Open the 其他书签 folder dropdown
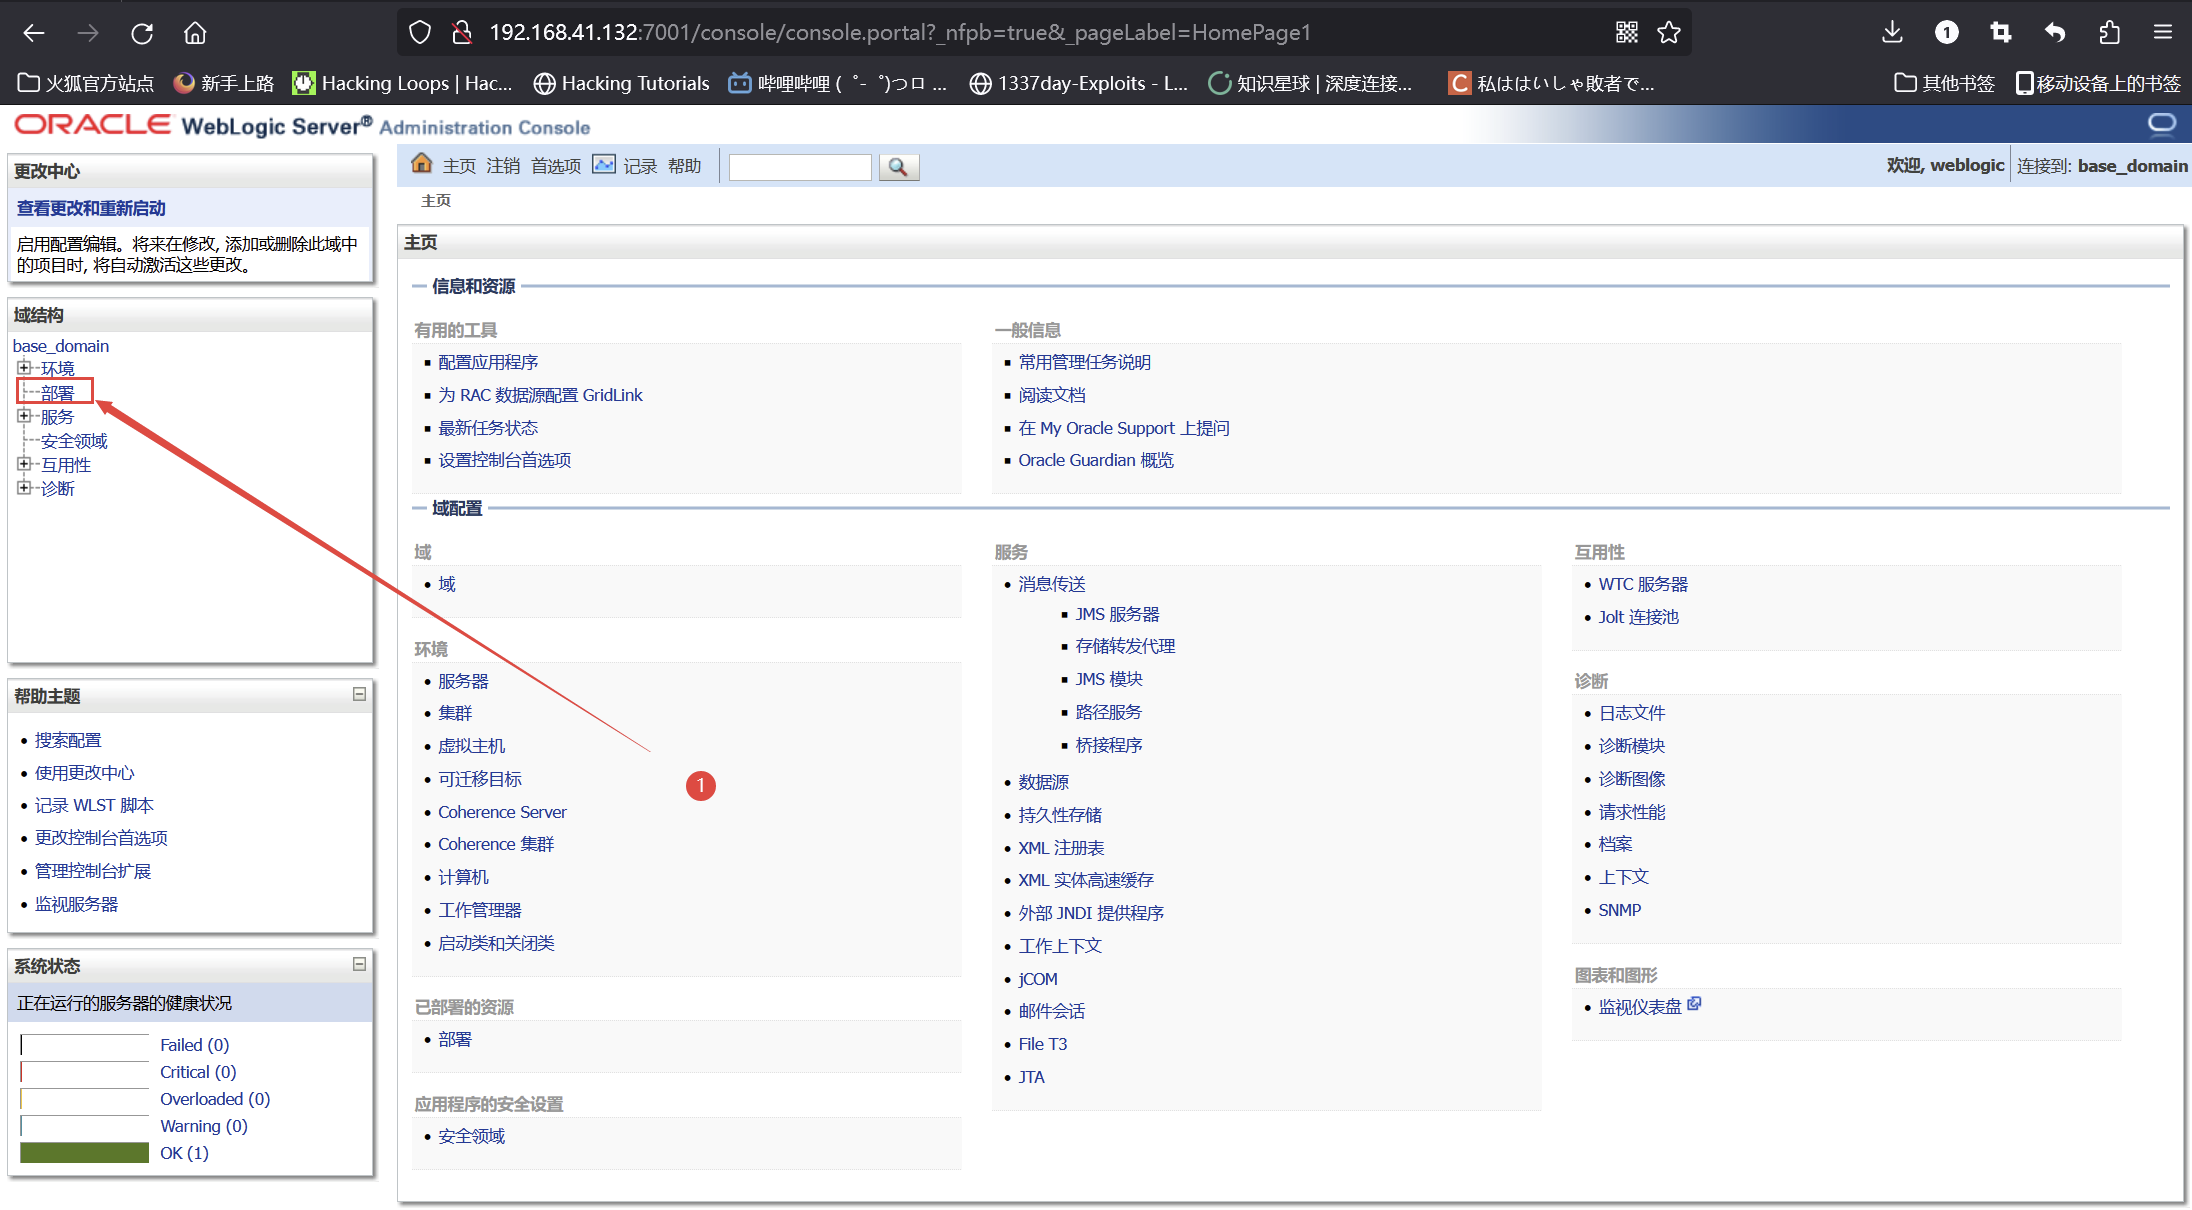 [1944, 83]
